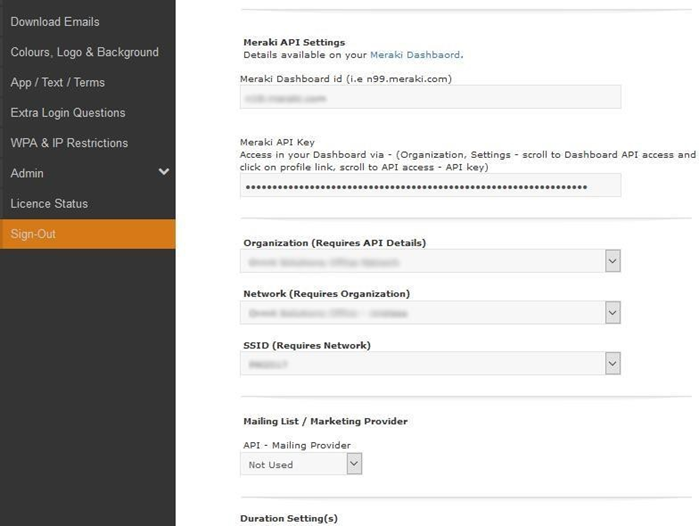The height and width of the screenshot is (526, 699).
Task: Select App / Text / Terms menu item
Action: point(57,82)
